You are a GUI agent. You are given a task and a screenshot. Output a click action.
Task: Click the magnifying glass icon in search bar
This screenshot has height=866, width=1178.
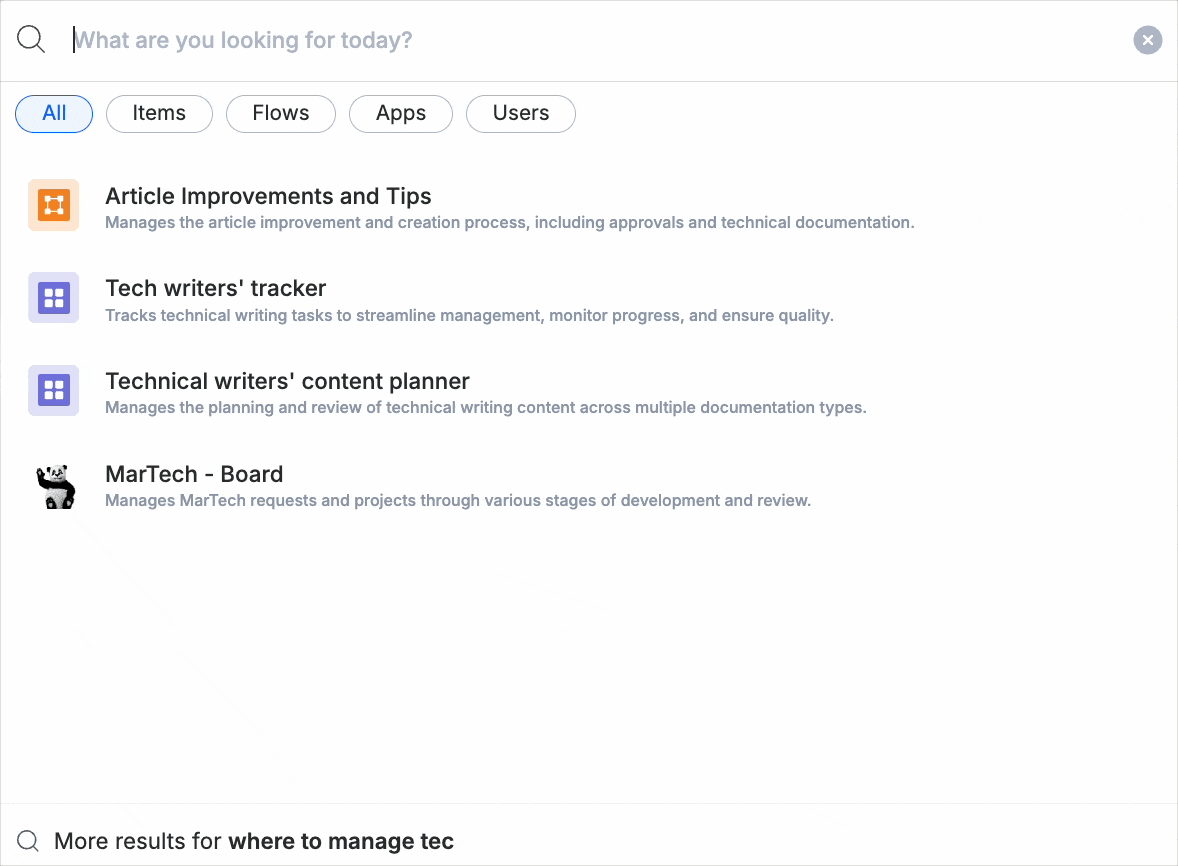point(30,40)
